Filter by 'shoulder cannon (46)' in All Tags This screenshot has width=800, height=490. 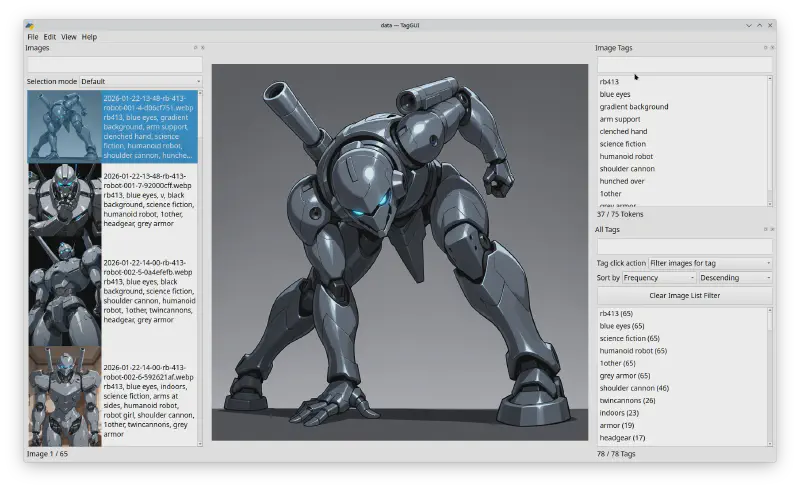coord(634,388)
